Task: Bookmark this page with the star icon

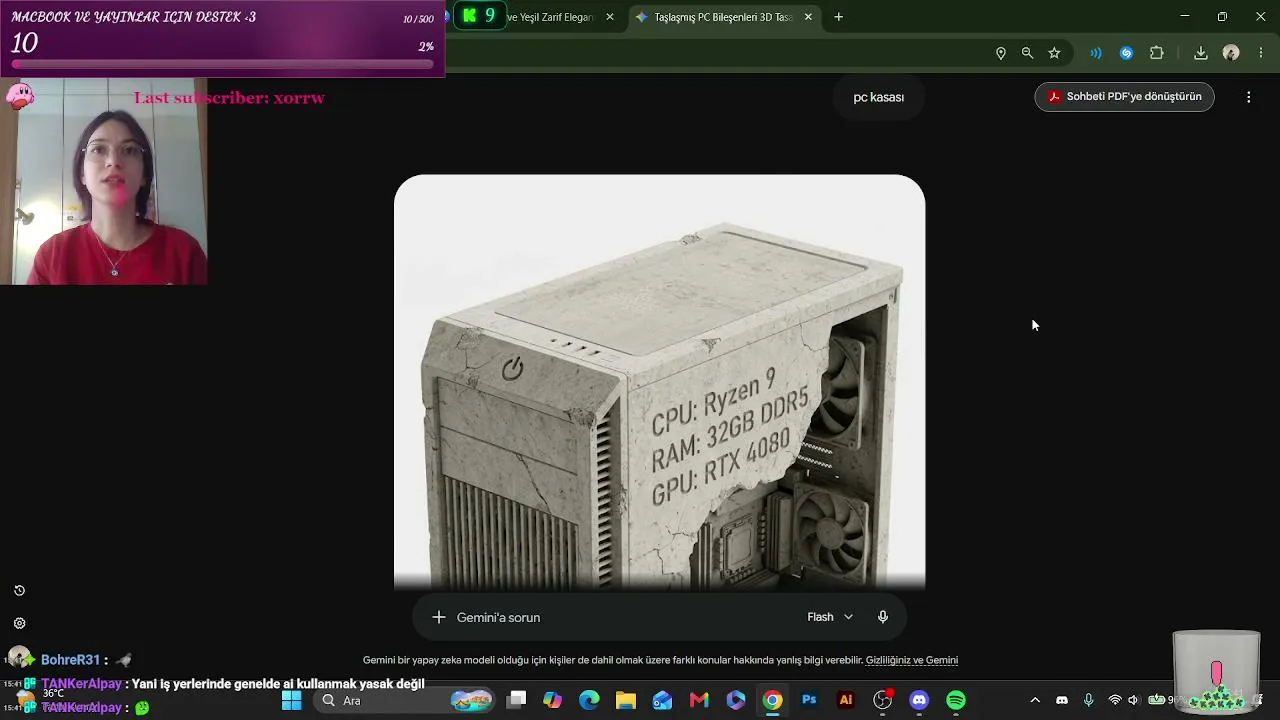Action: 1054,53
